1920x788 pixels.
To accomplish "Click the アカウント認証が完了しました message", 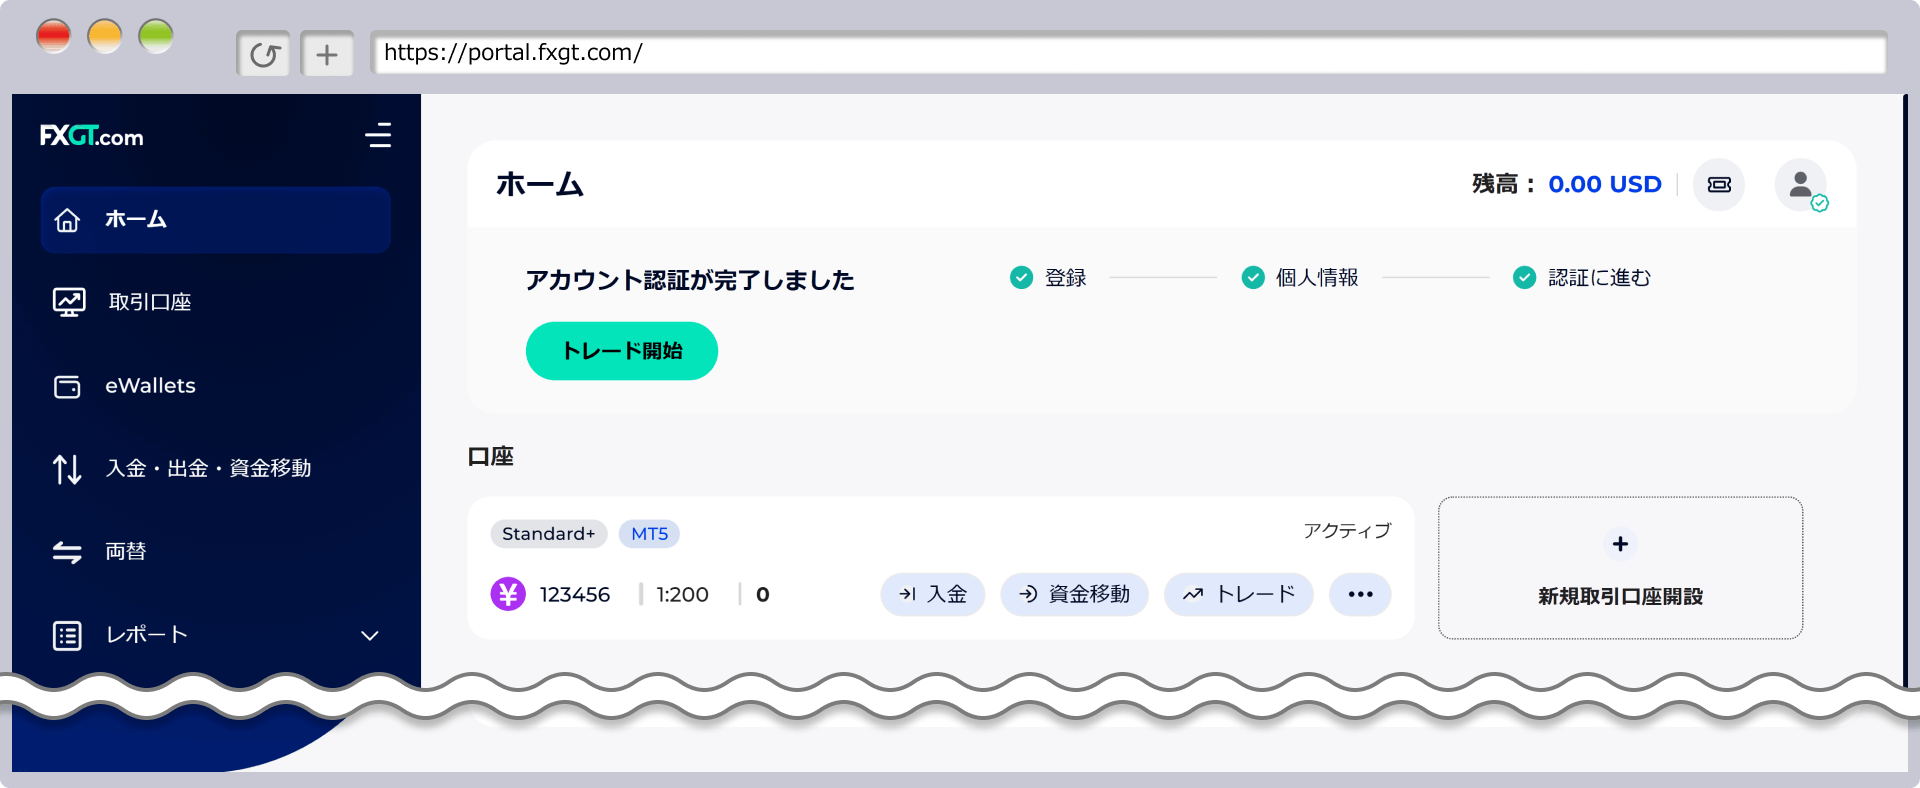I will point(690,280).
